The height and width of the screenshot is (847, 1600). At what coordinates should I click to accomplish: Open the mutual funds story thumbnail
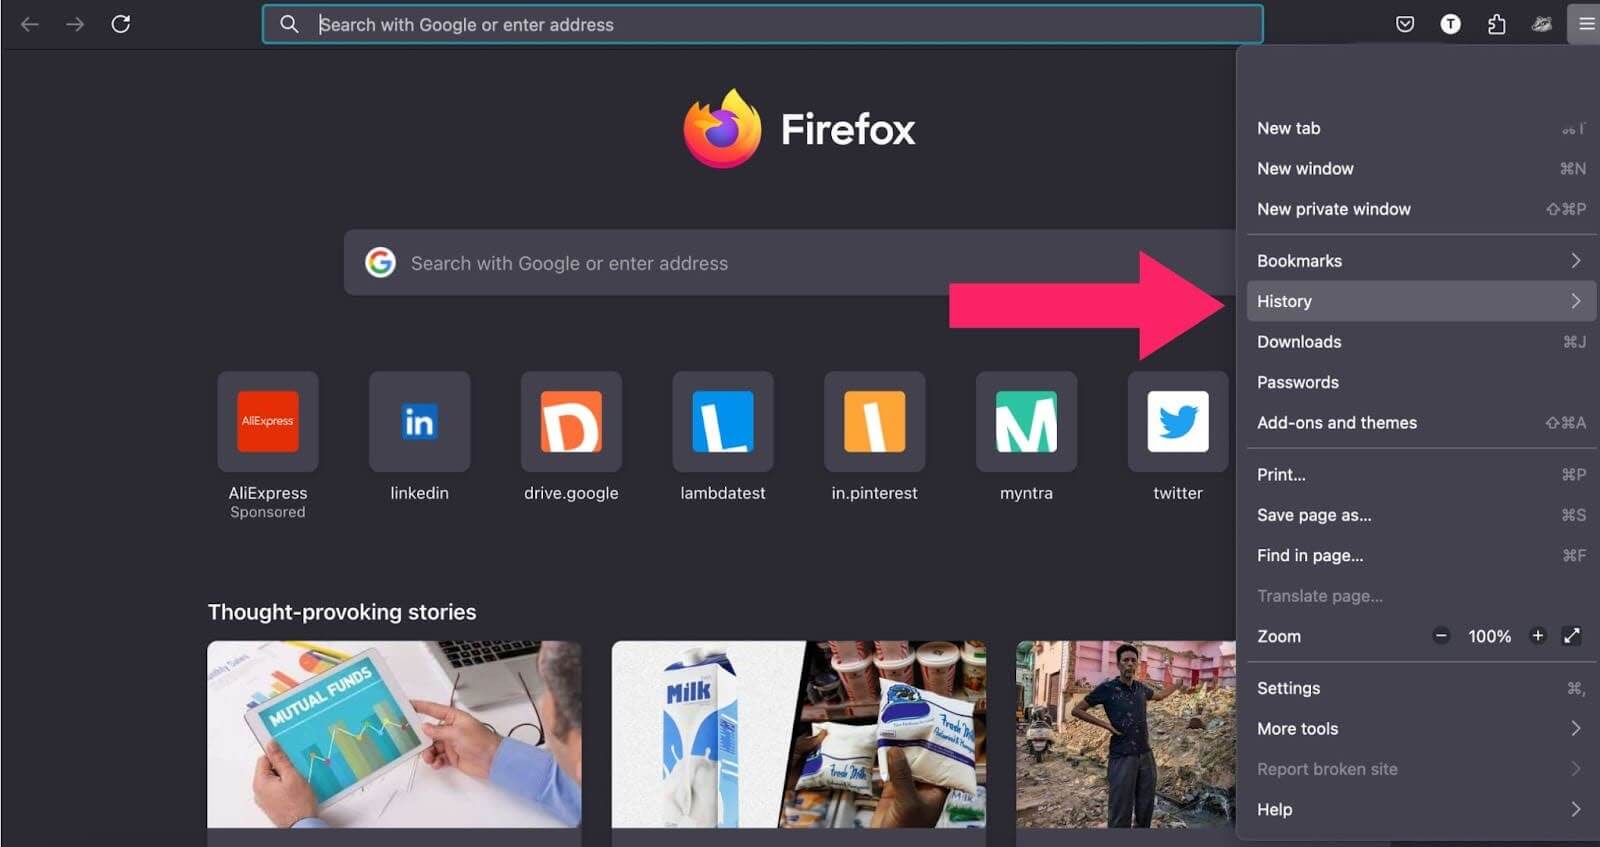pyautogui.click(x=394, y=734)
